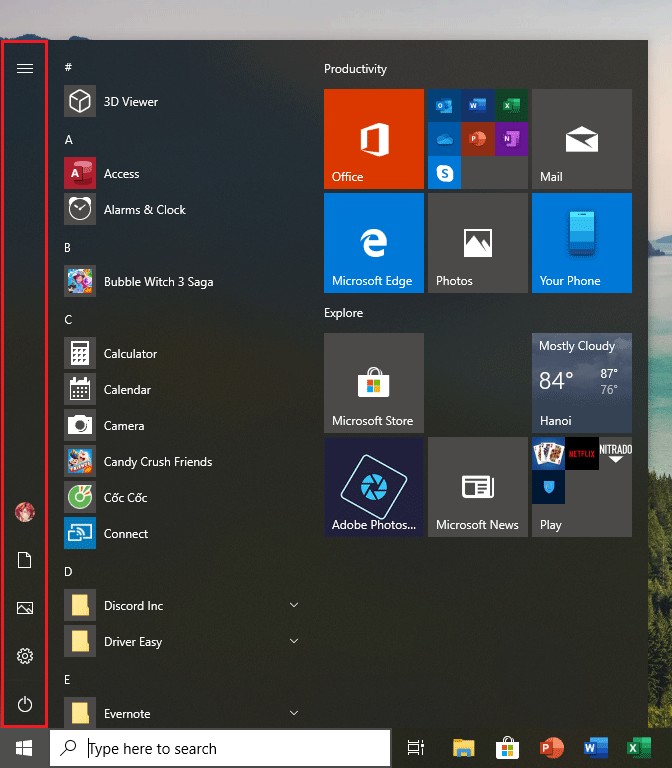Launch Access from app list
672x768 pixels.
pyautogui.click(x=181, y=173)
